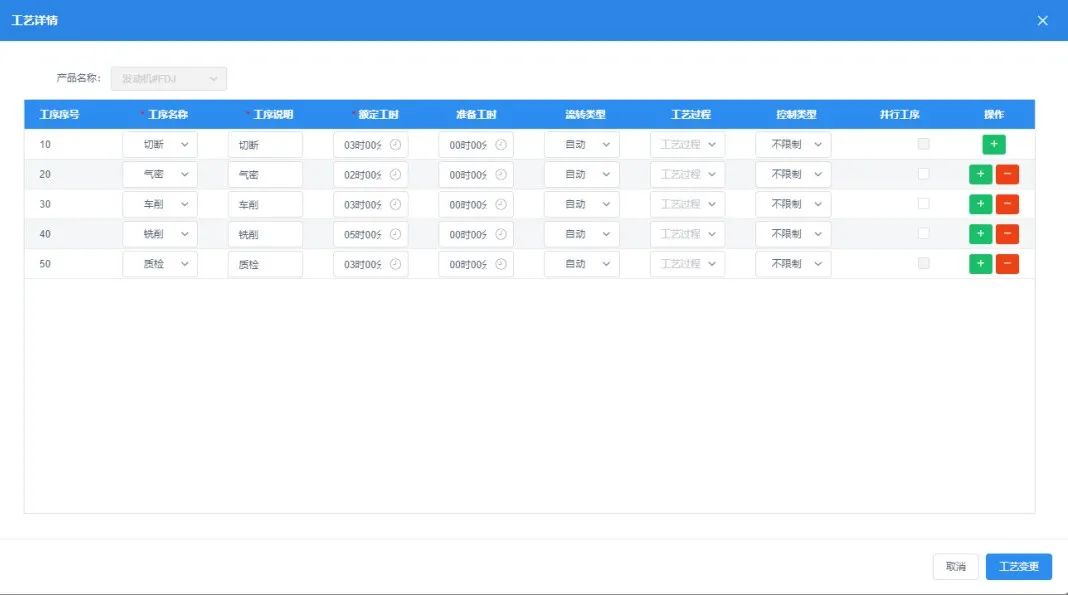Open clock picker for row 50 准备工时
Screen dimensions: 1068x595
(501, 264)
